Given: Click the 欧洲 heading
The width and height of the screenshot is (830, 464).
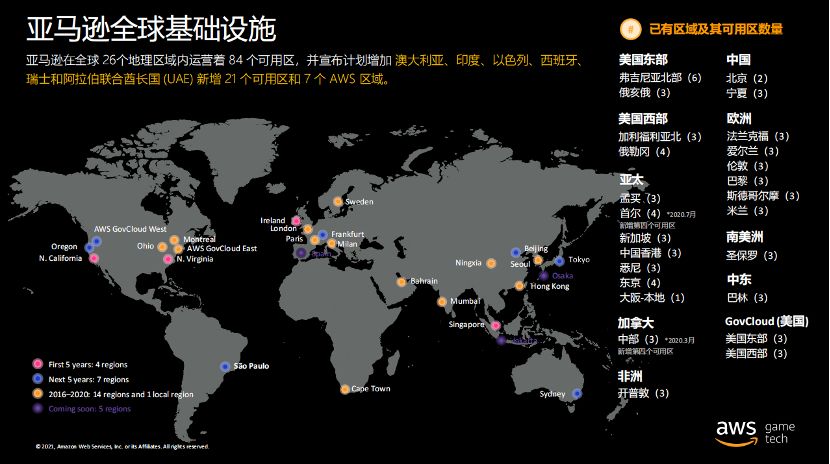Looking at the screenshot, I should (x=739, y=118).
